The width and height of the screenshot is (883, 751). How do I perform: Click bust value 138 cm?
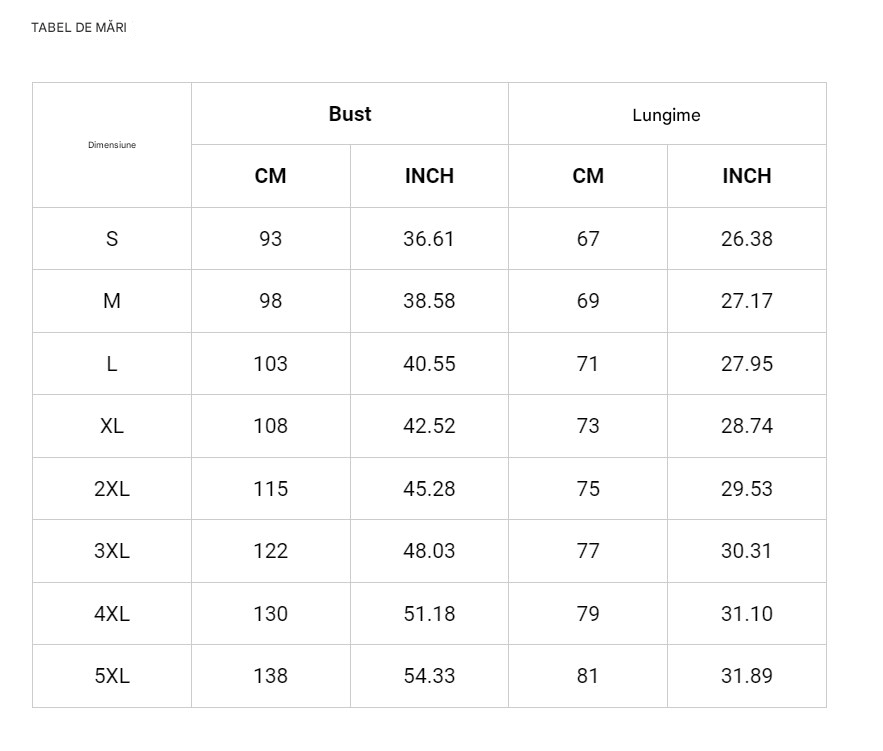click(270, 676)
